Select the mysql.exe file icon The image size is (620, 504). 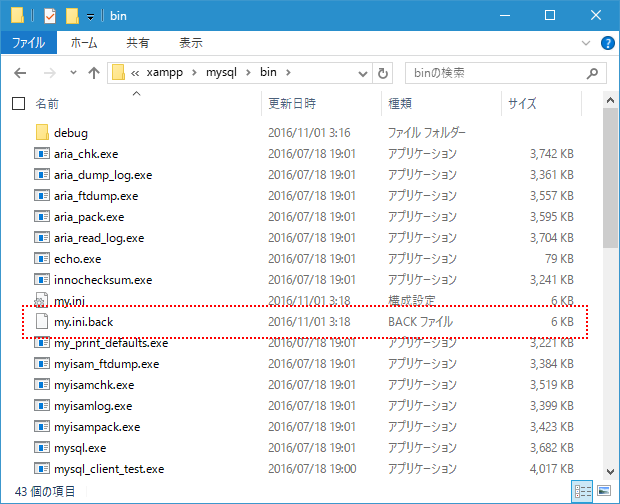(x=42, y=447)
